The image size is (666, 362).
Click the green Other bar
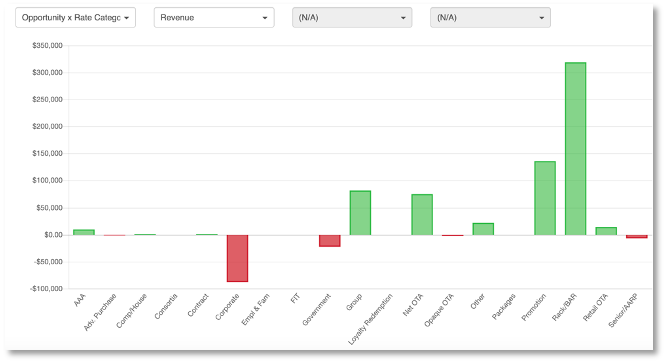[x=483, y=229]
